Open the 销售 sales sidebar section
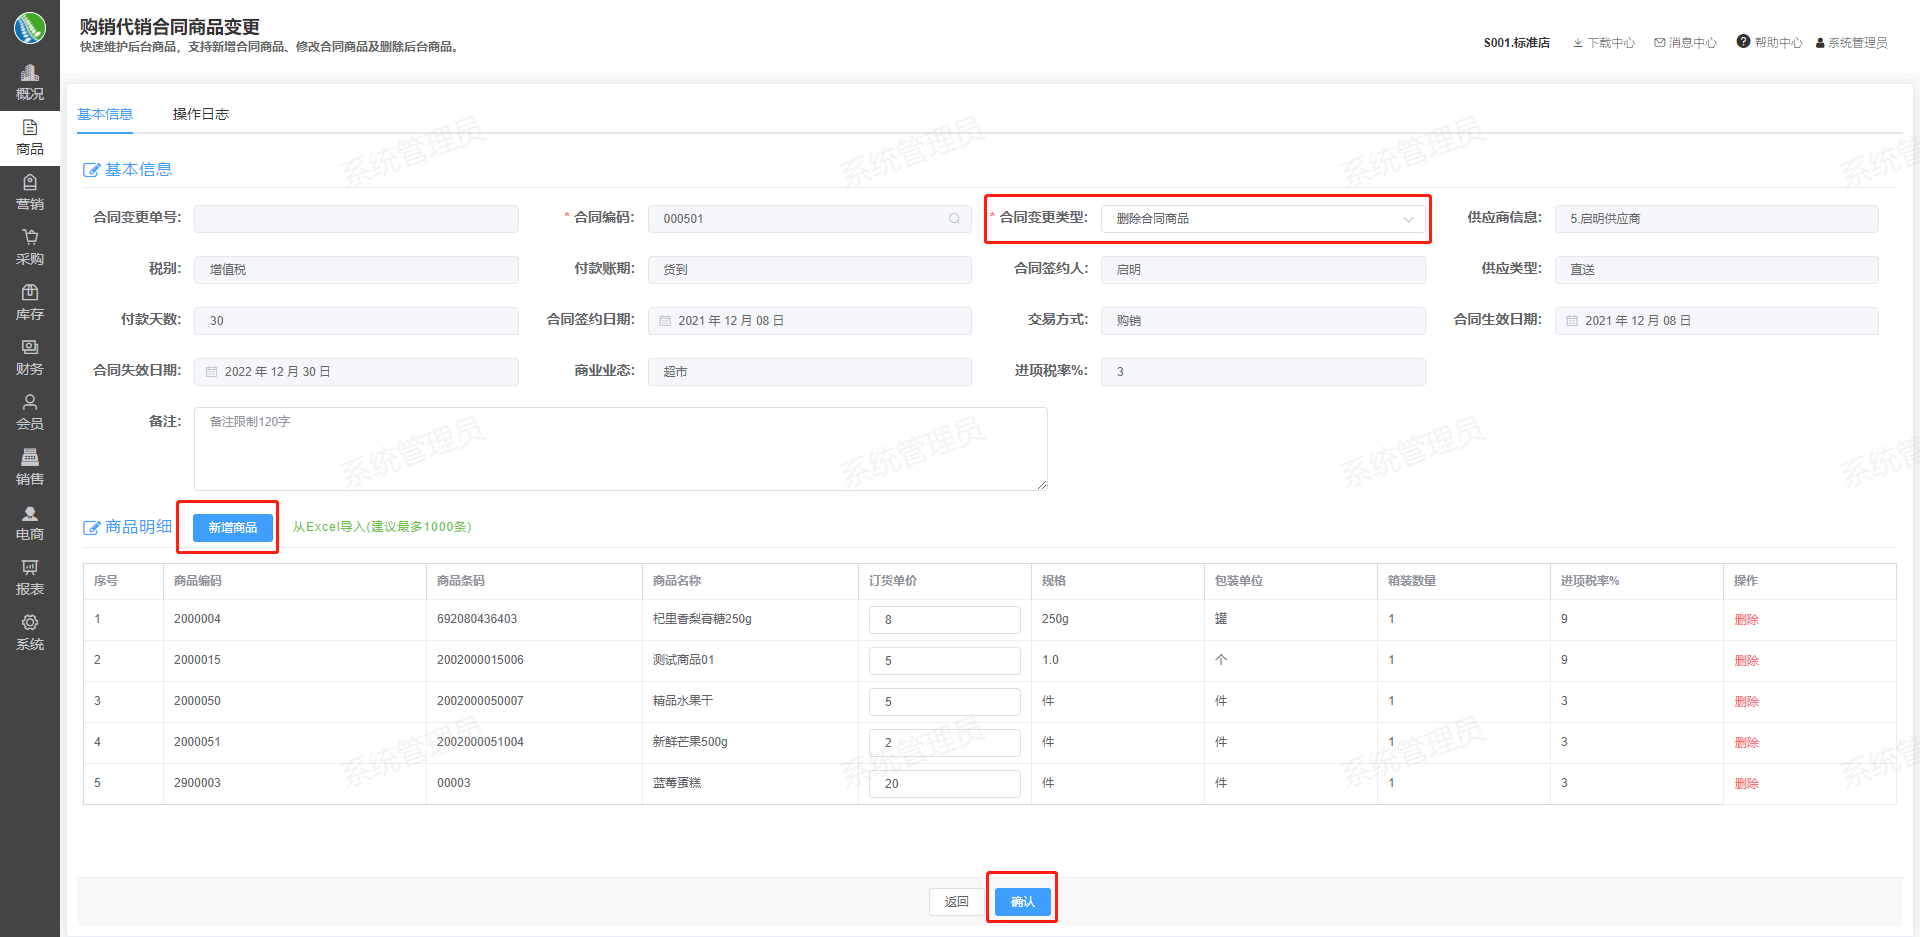The width and height of the screenshot is (1920, 937). tap(30, 468)
